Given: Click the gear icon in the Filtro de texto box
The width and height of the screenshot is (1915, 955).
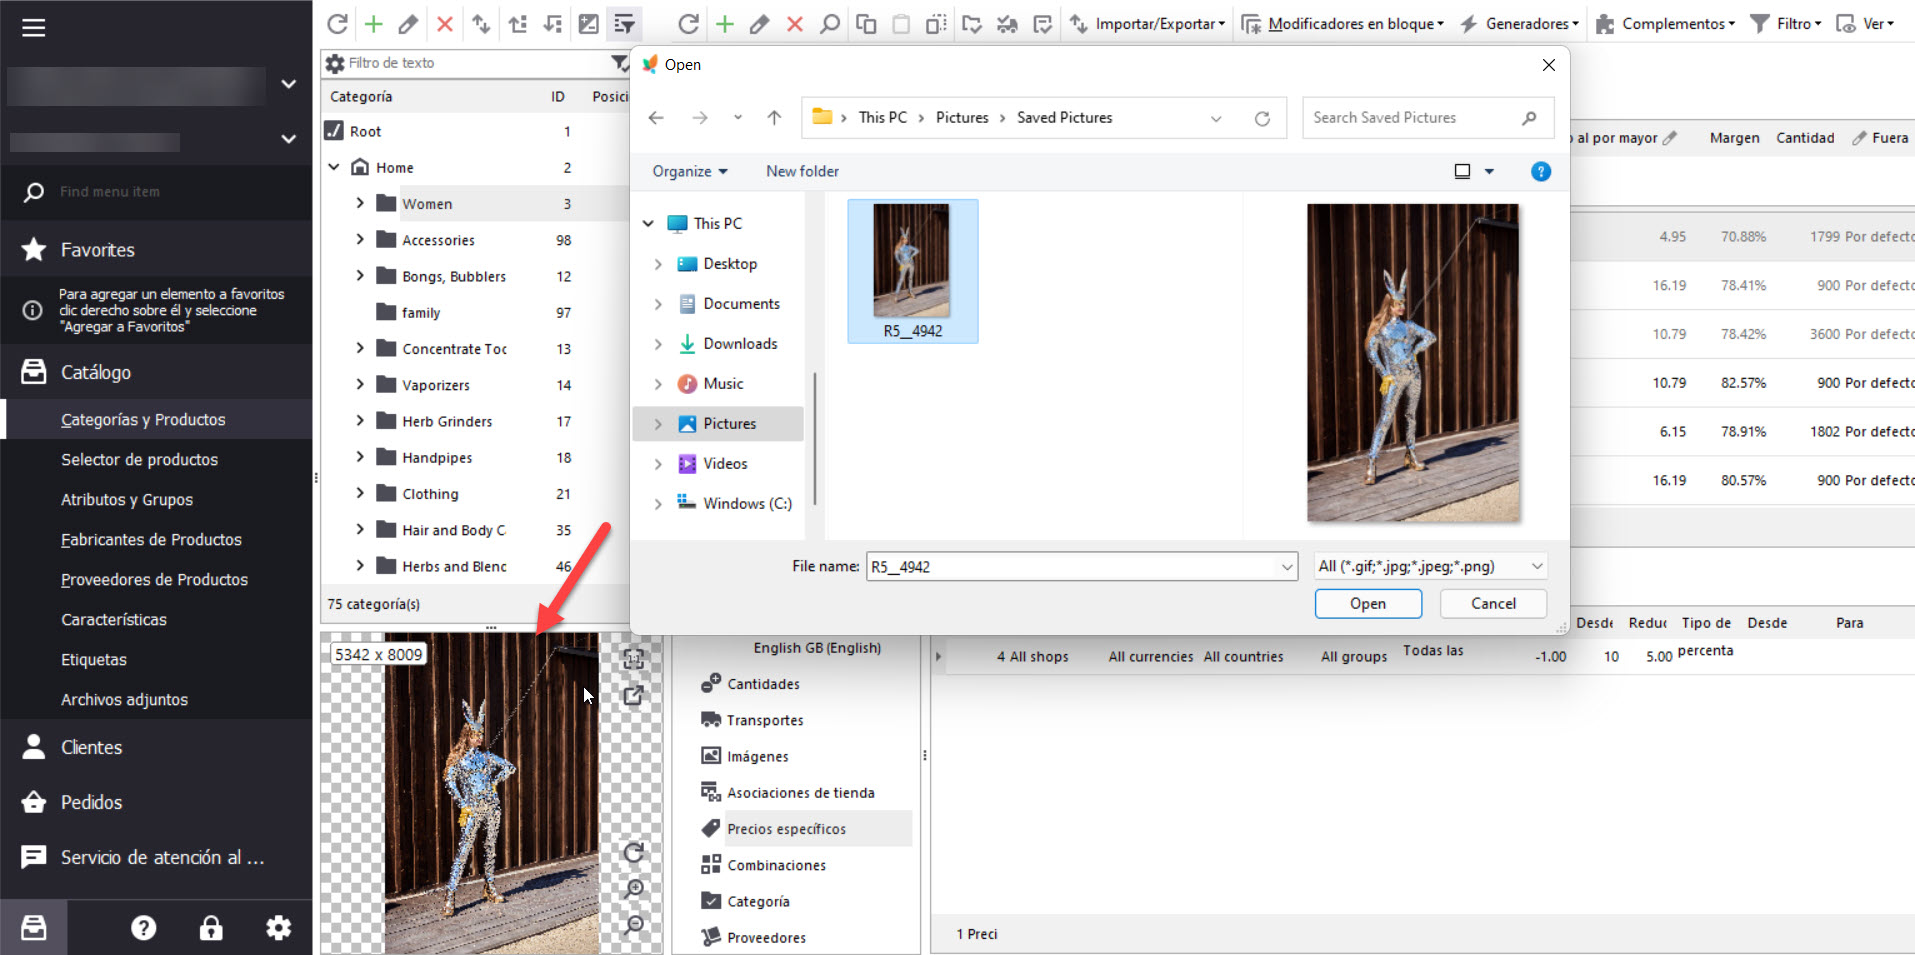Looking at the screenshot, I should (335, 63).
